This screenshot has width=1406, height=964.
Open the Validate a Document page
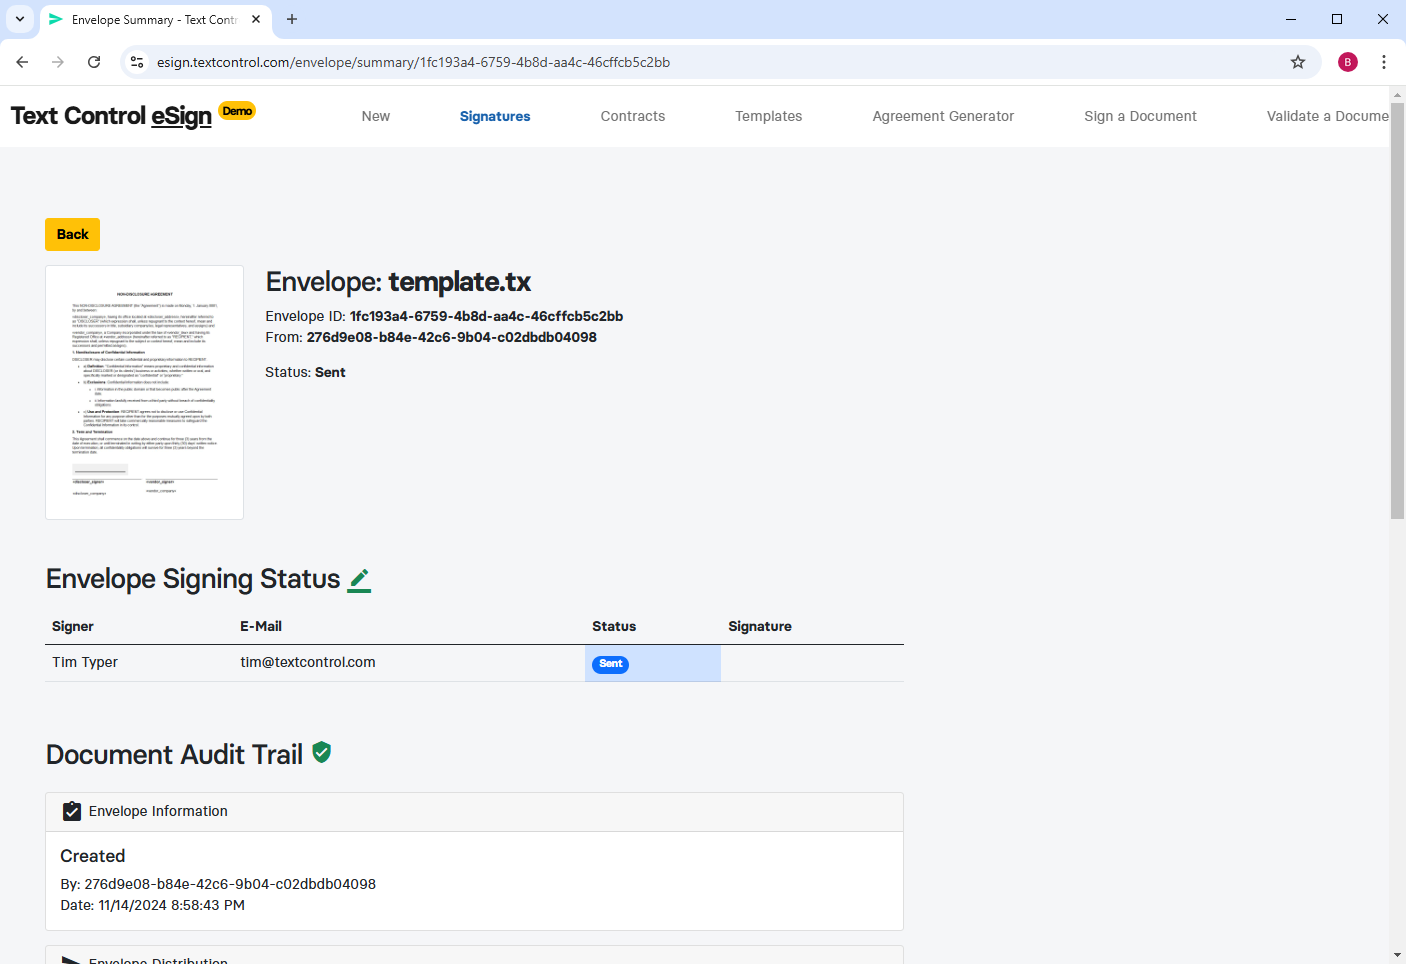(1327, 116)
